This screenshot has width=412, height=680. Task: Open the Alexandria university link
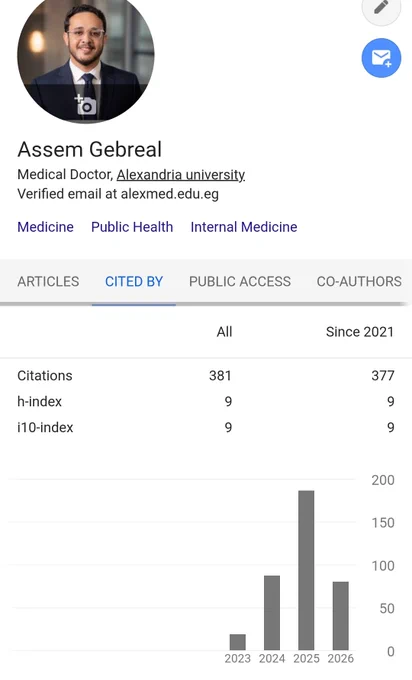tap(181, 174)
